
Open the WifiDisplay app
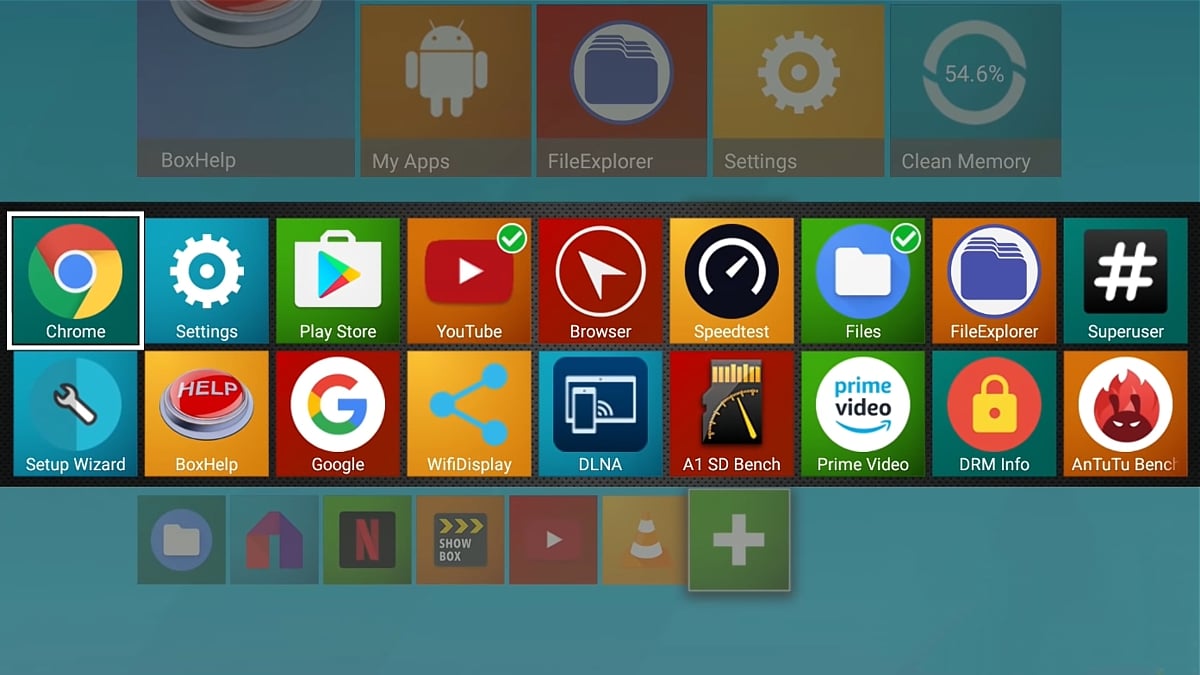click(x=469, y=414)
